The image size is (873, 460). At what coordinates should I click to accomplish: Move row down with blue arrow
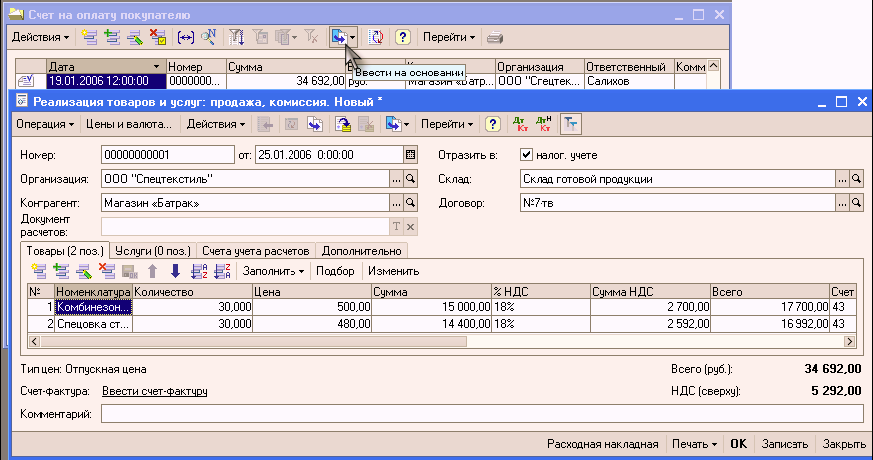tap(175, 271)
